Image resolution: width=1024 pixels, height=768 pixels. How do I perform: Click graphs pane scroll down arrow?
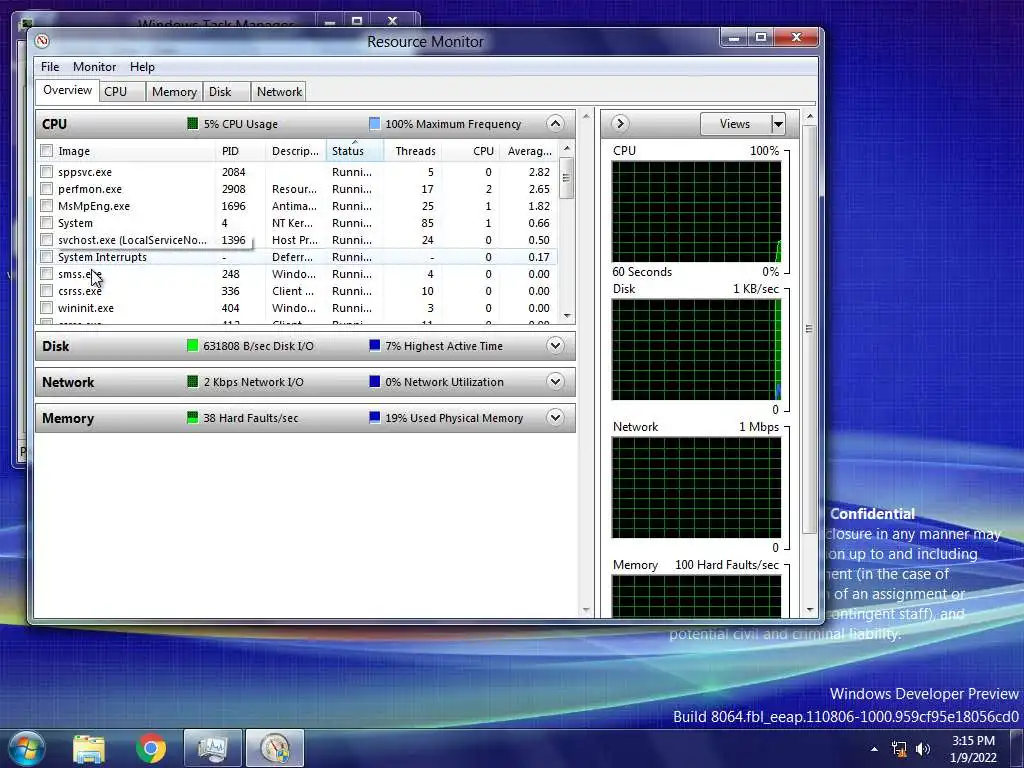pos(810,609)
